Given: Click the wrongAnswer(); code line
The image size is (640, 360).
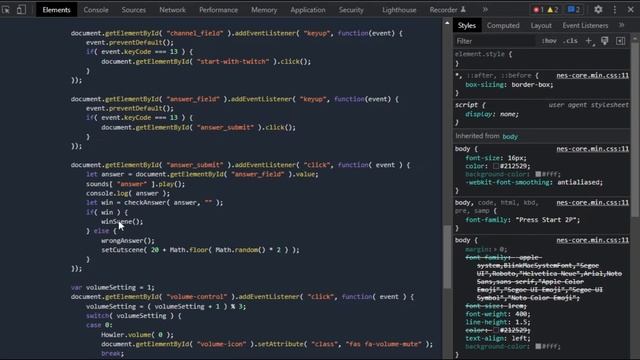Looking at the screenshot, I should point(128,240).
